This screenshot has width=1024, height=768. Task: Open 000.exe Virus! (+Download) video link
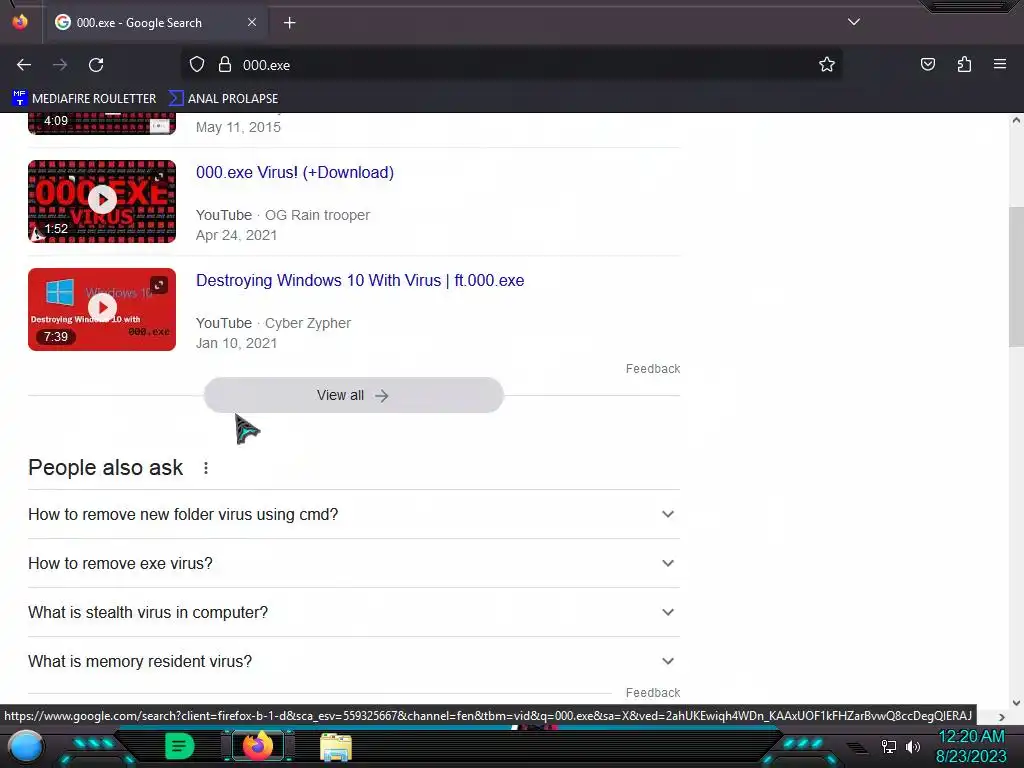tap(295, 172)
